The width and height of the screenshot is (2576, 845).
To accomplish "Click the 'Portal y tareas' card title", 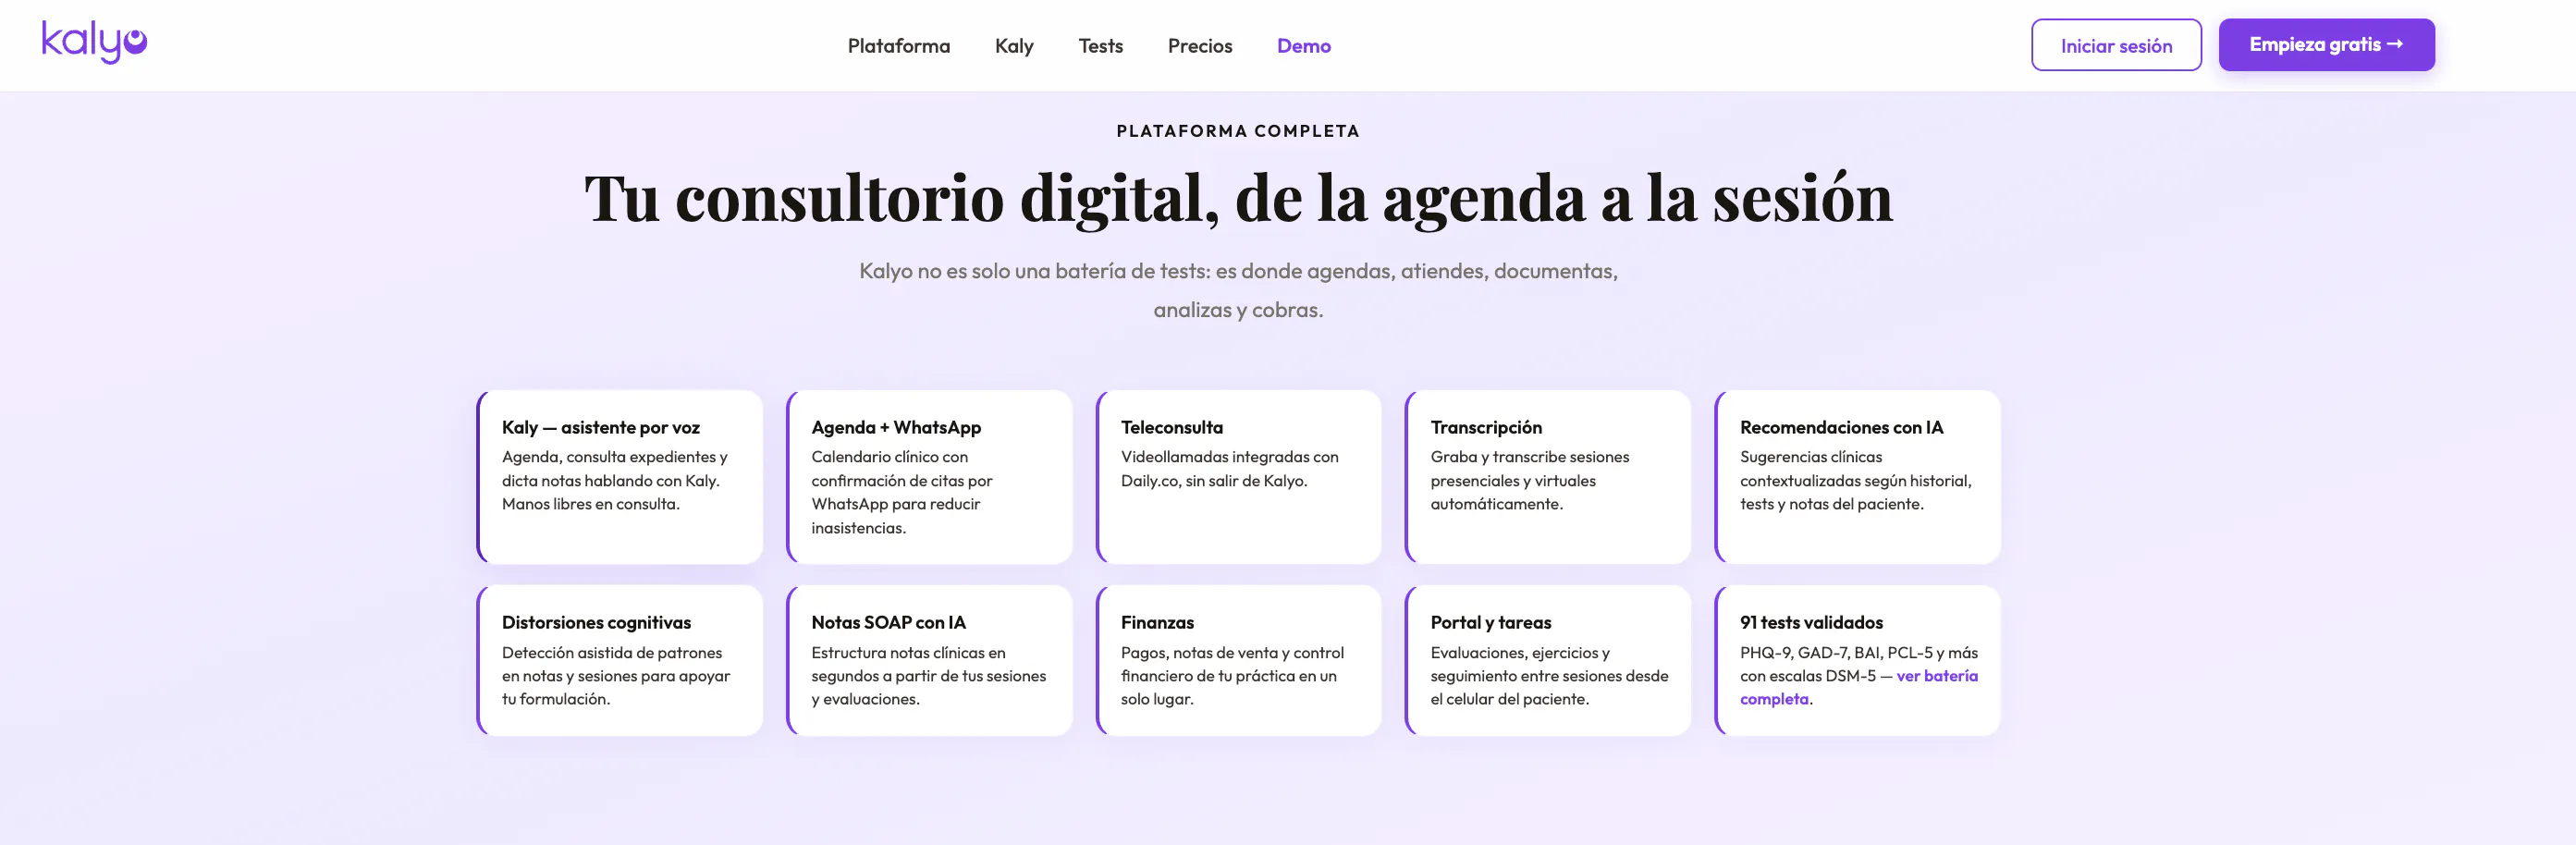I will tap(1490, 622).
